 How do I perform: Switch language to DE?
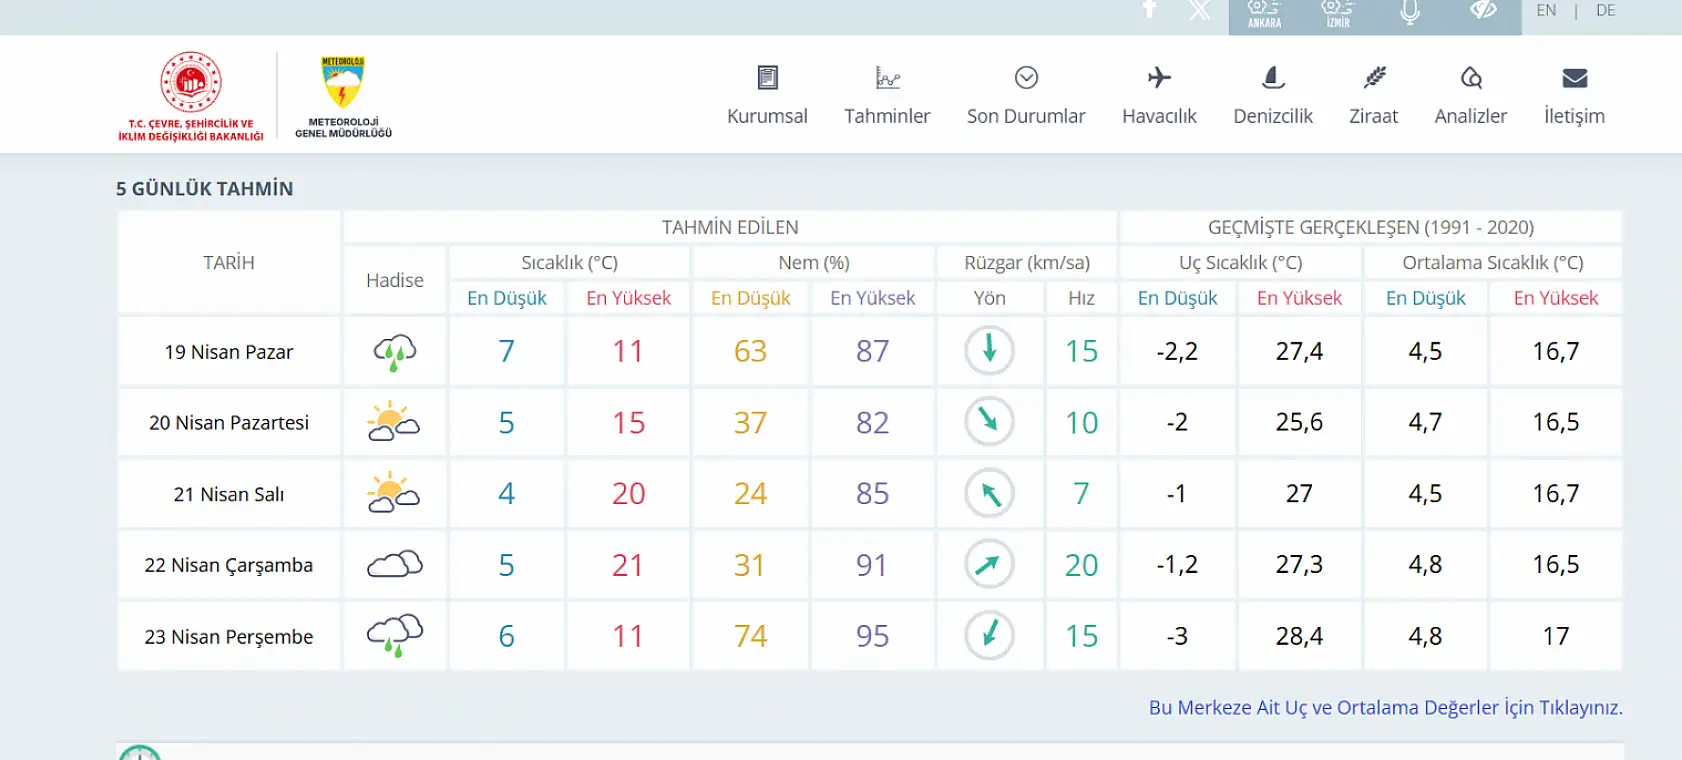point(1605,10)
